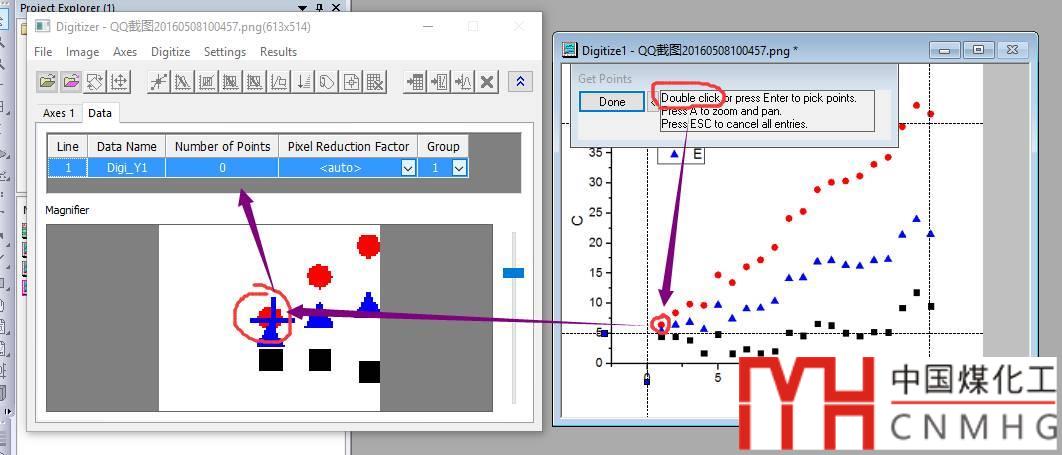Click the Done button in Get Points

(x=612, y=102)
